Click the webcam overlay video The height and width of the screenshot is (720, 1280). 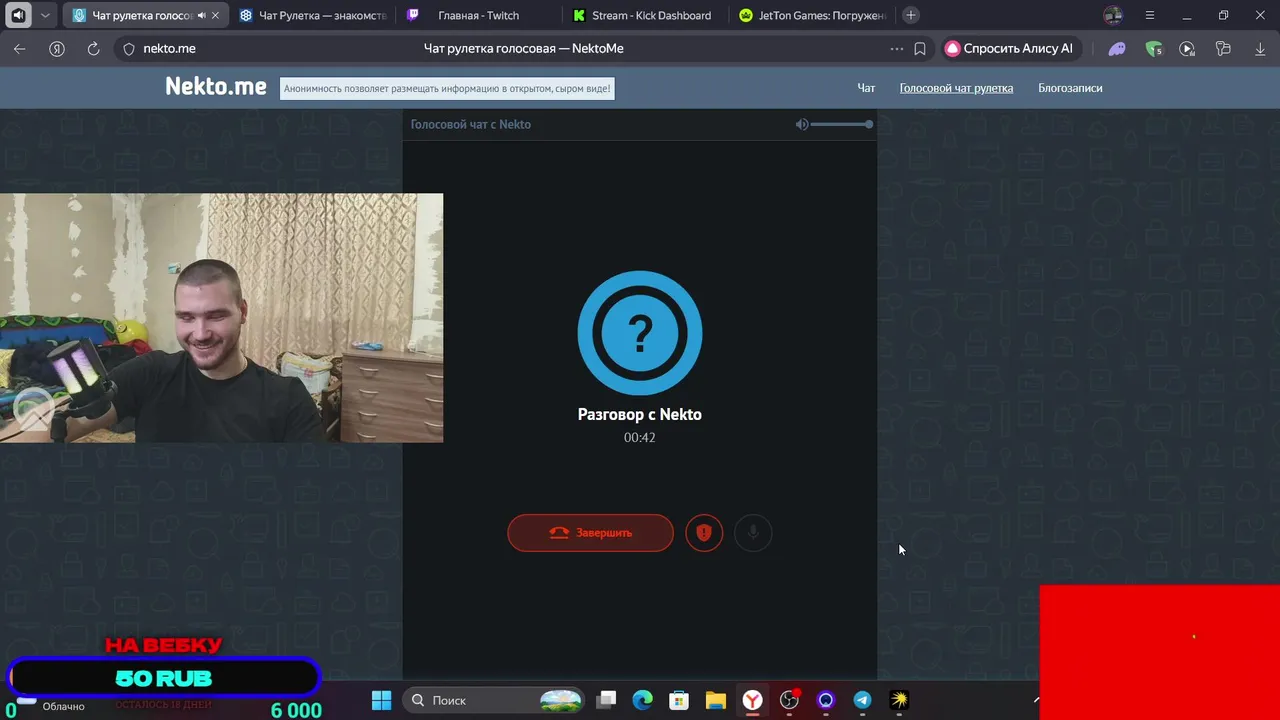(221, 318)
